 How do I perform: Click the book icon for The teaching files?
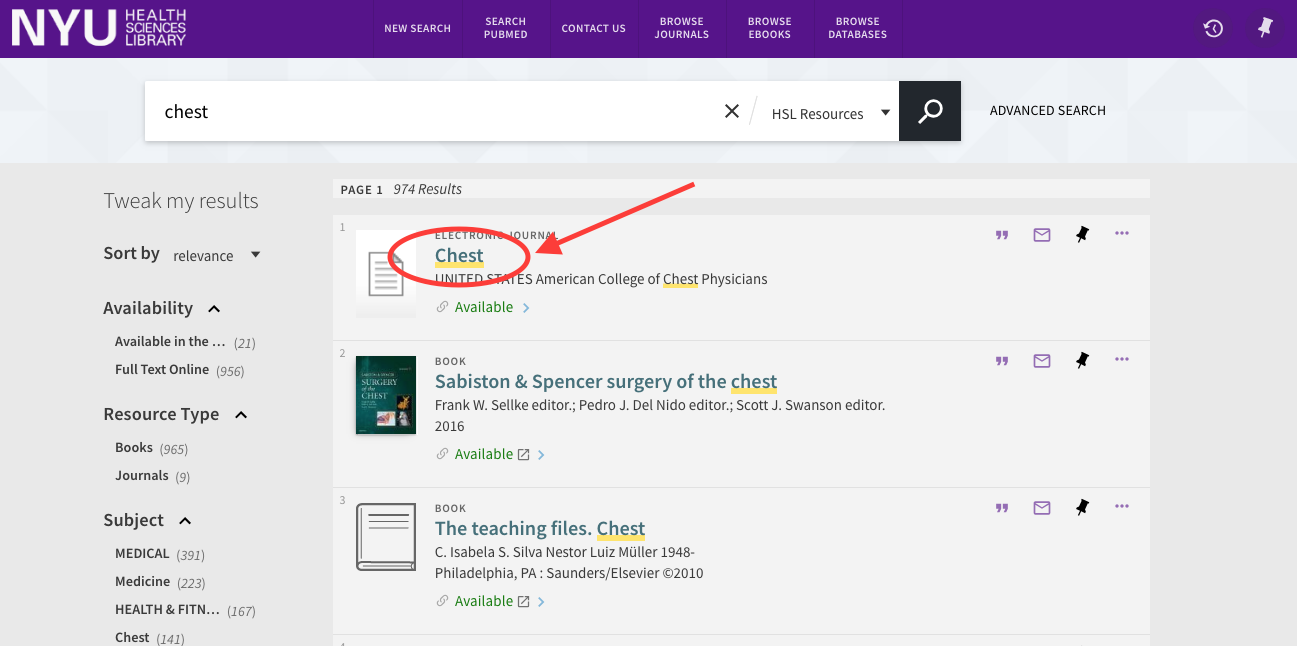(x=386, y=537)
